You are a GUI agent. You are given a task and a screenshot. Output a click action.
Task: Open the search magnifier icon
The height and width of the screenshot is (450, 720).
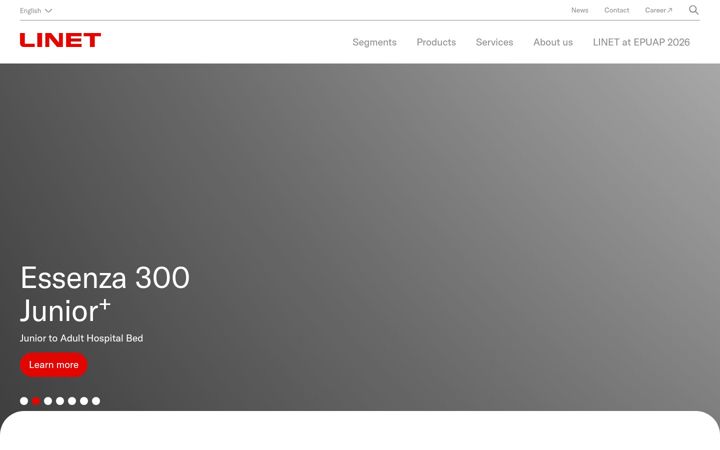(693, 10)
